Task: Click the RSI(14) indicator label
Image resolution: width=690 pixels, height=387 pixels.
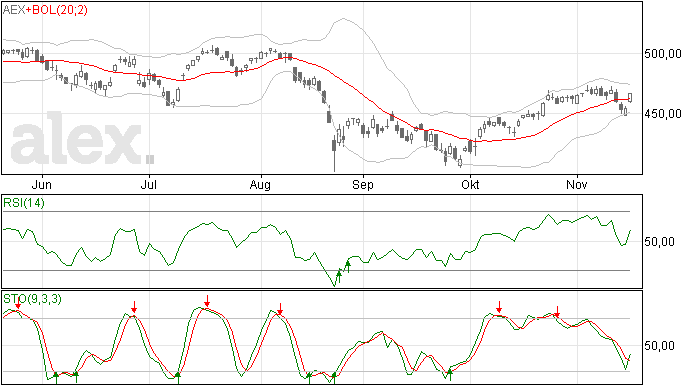Action: (x=24, y=203)
